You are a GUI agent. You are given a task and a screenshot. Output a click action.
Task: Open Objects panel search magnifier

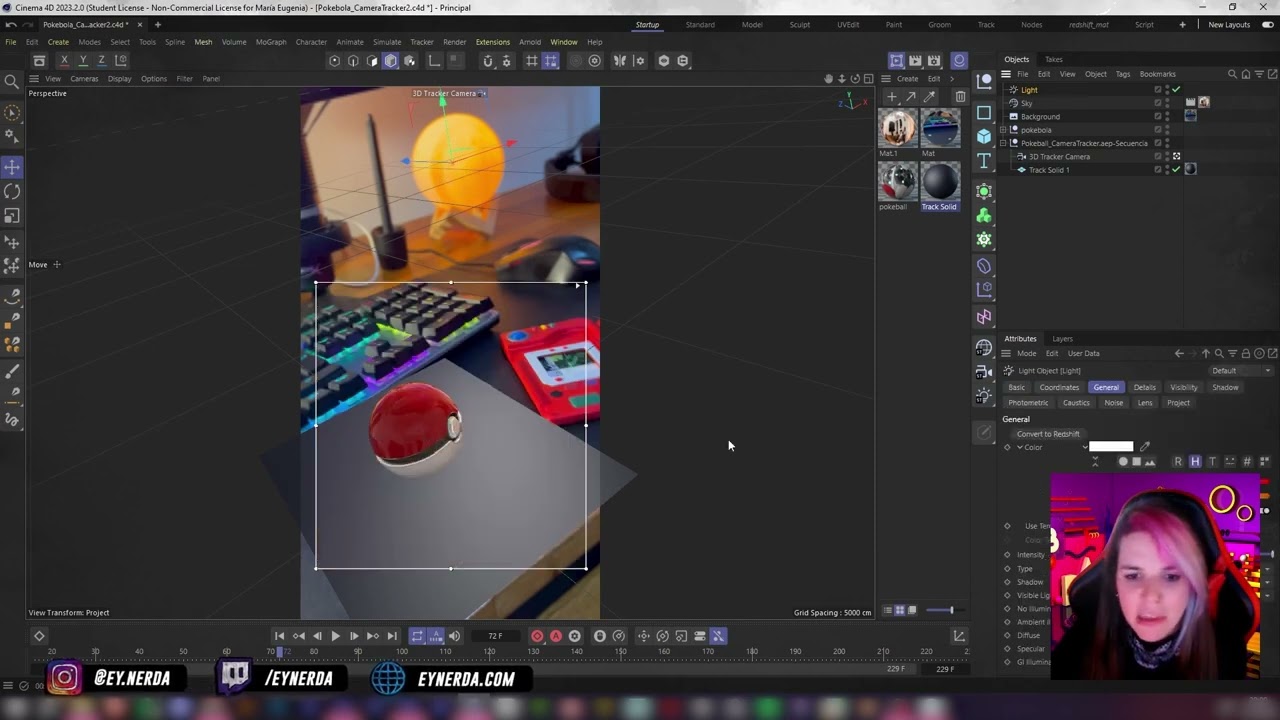[x=1232, y=74]
